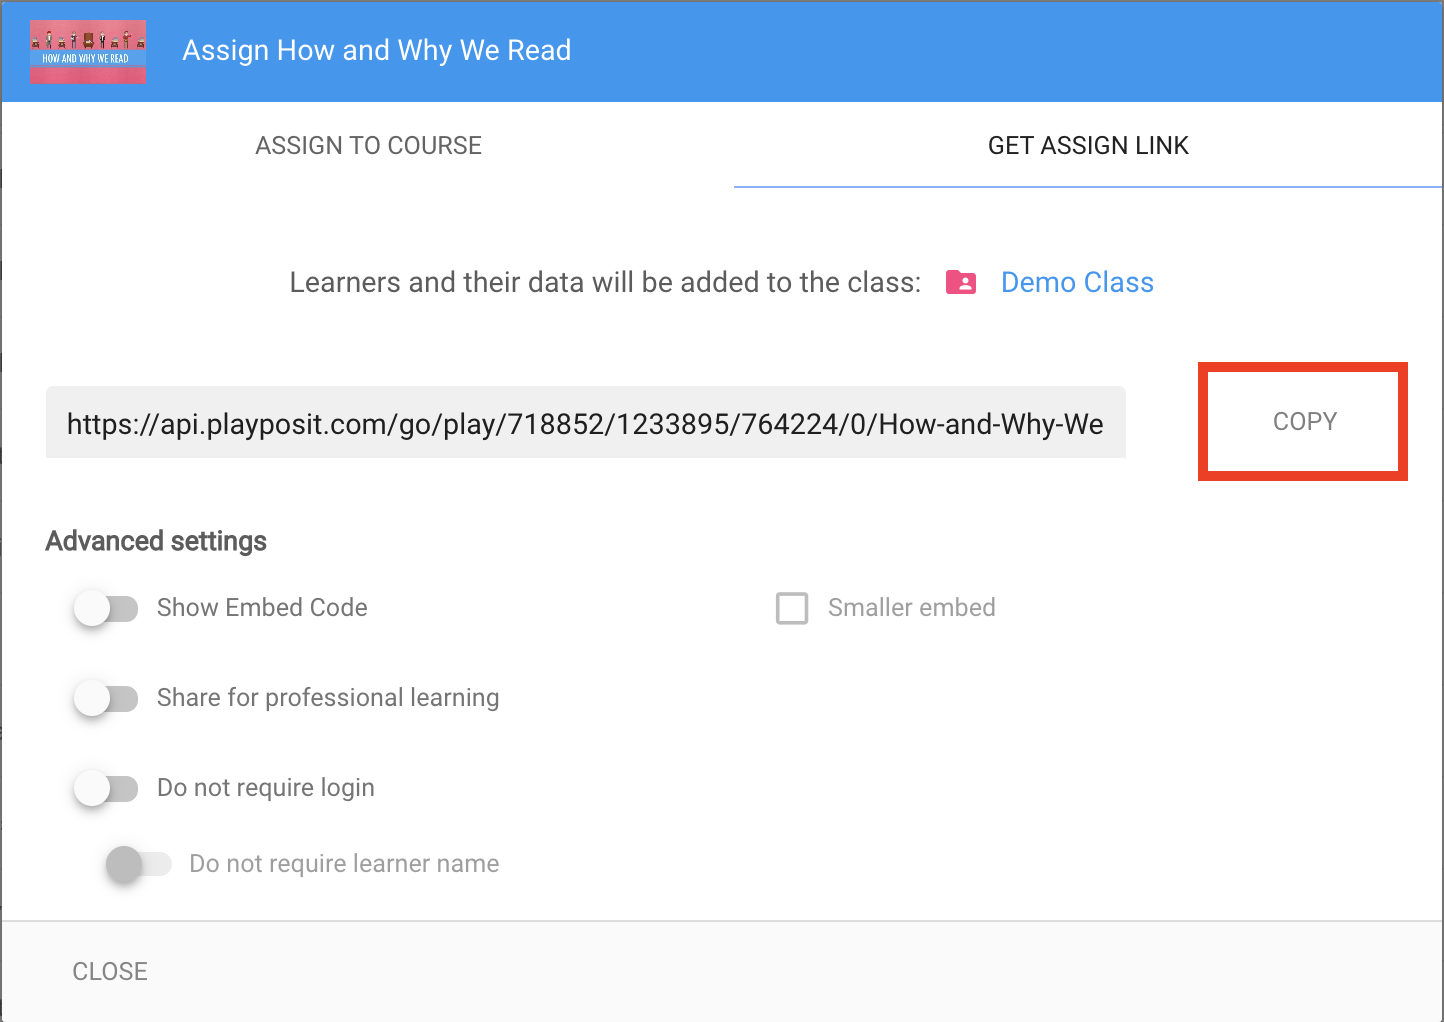This screenshot has height=1022, width=1444.
Task: Click the How and Why We Read video thumbnail
Action: pyautogui.click(x=87, y=51)
